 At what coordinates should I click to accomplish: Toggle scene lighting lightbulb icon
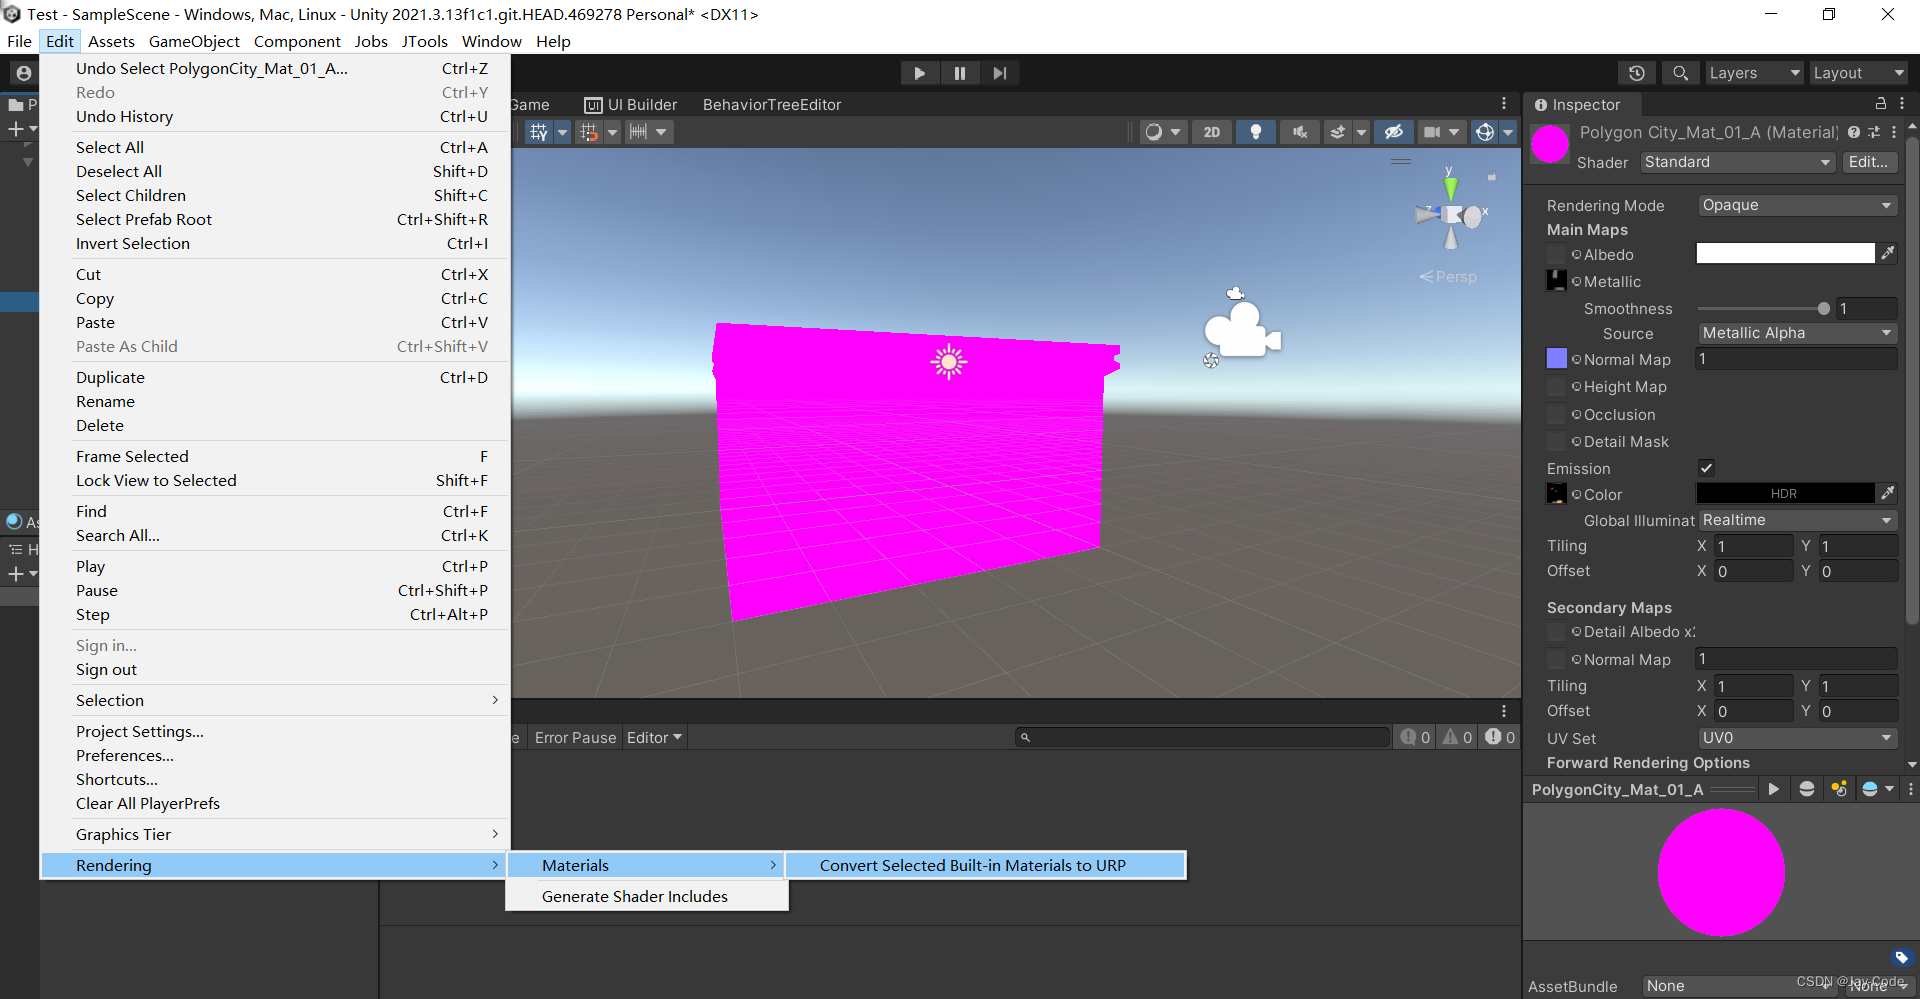(x=1256, y=132)
